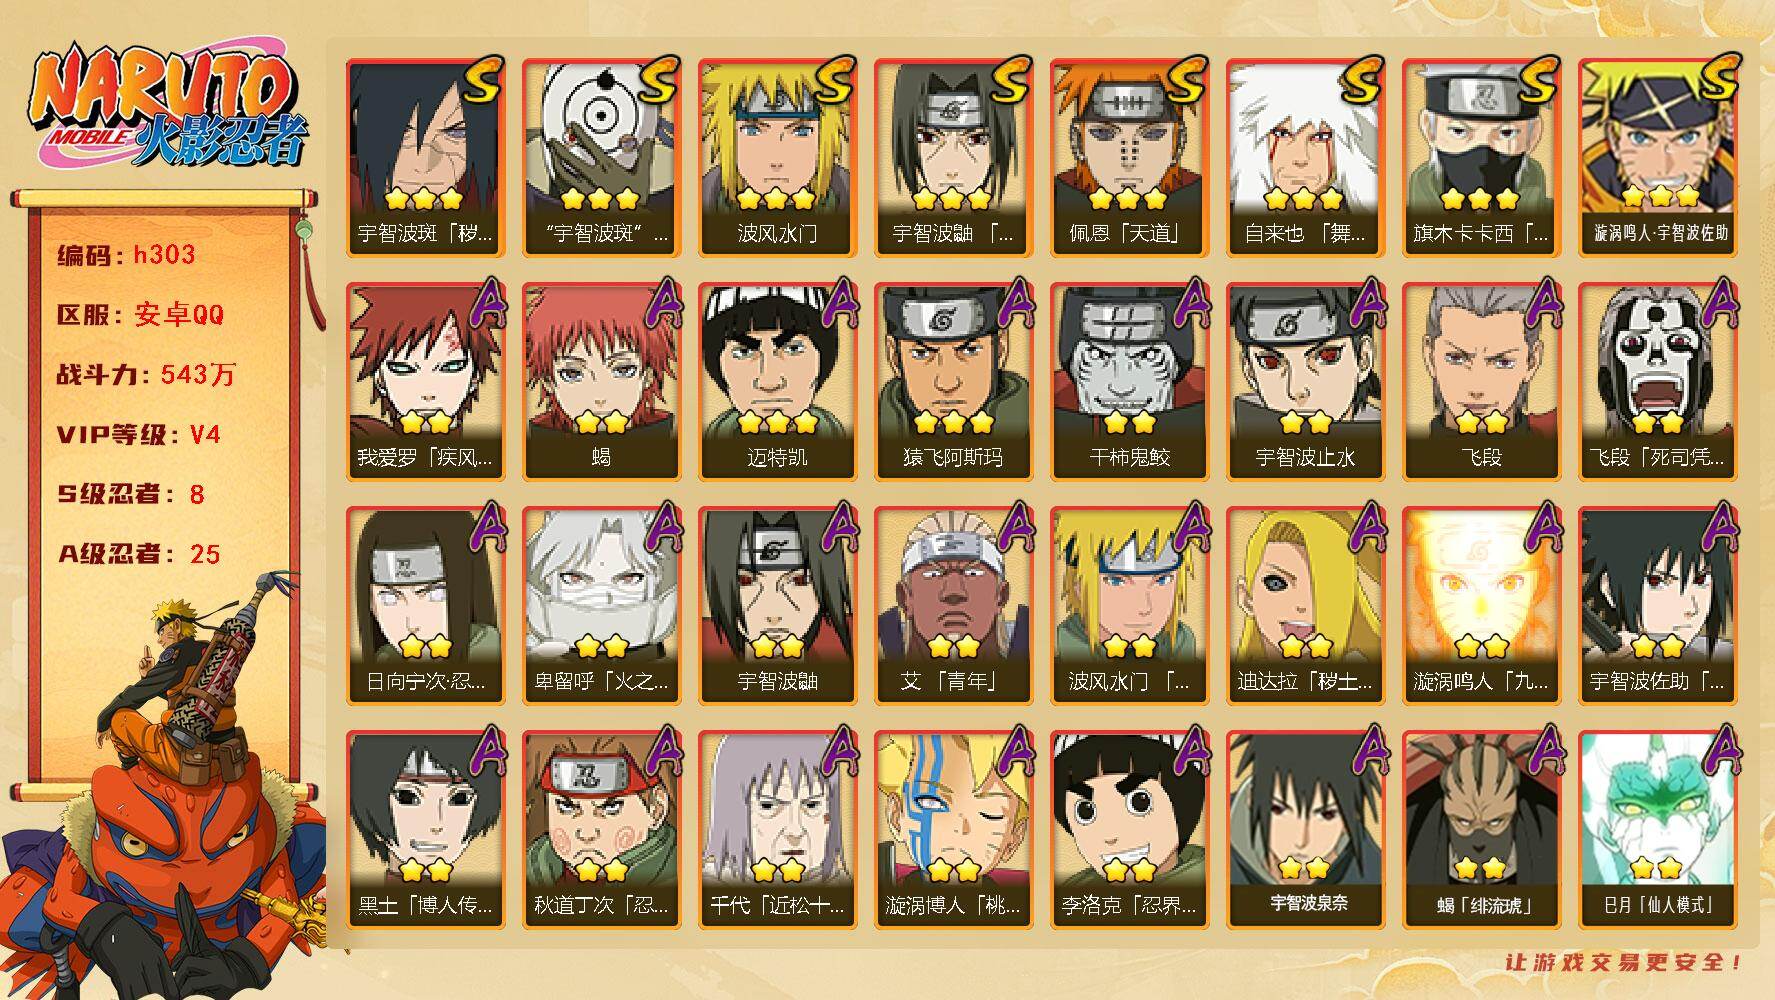Click the 蝎「绯流琥」 ninja card

(x=1481, y=829)
